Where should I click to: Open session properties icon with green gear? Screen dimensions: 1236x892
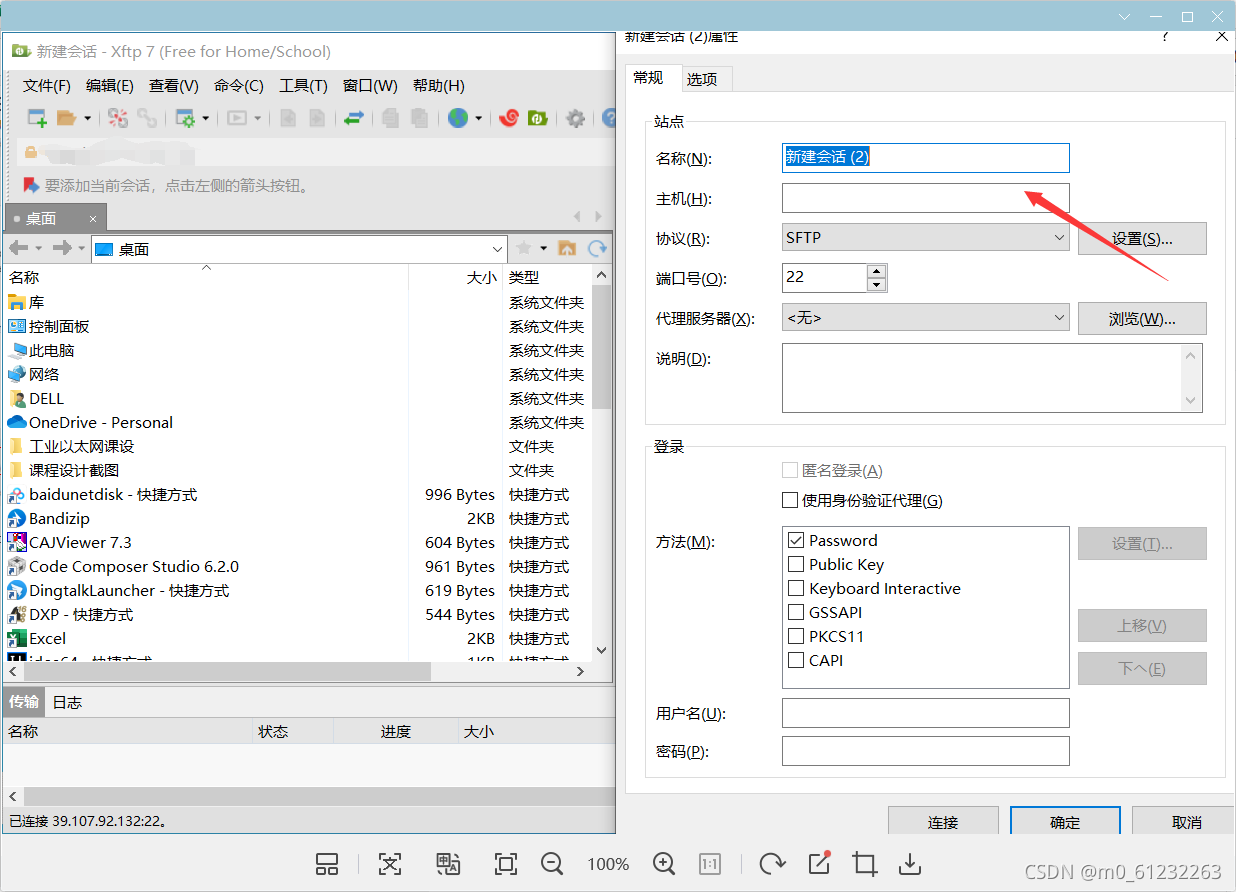(x=185, y=118)
